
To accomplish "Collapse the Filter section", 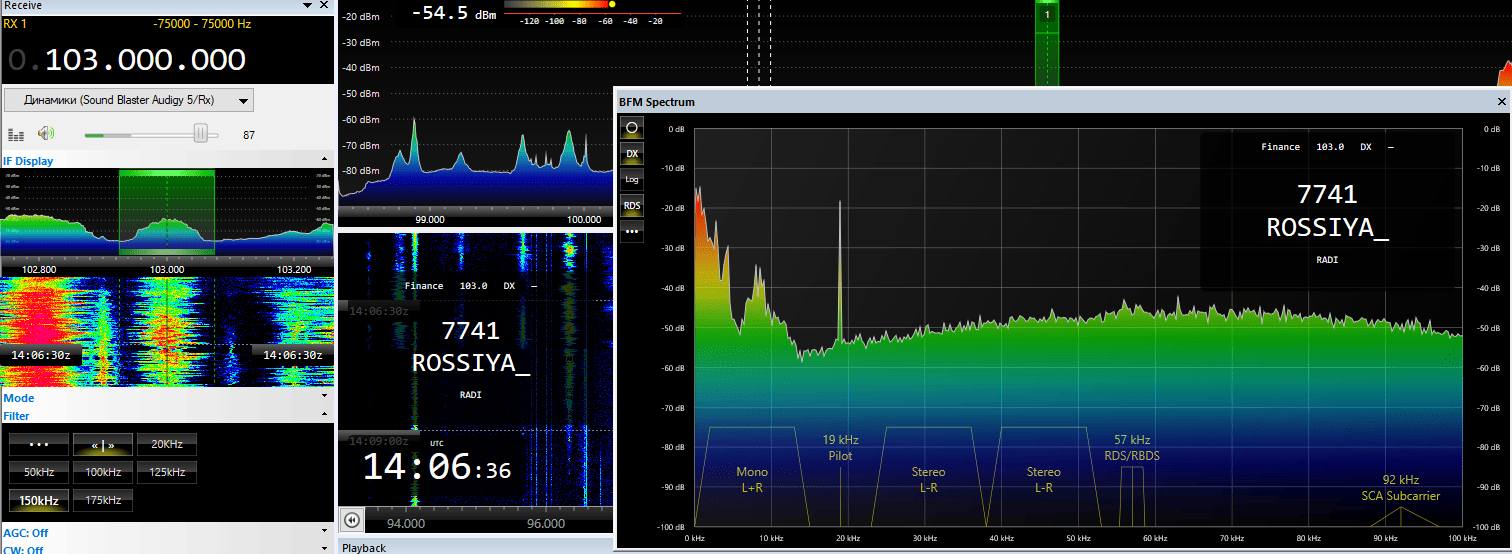I will click(x=324, y=416).
